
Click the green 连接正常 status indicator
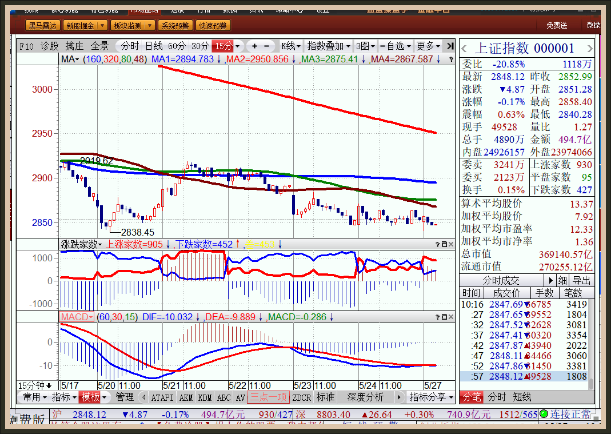pos(544,414)
